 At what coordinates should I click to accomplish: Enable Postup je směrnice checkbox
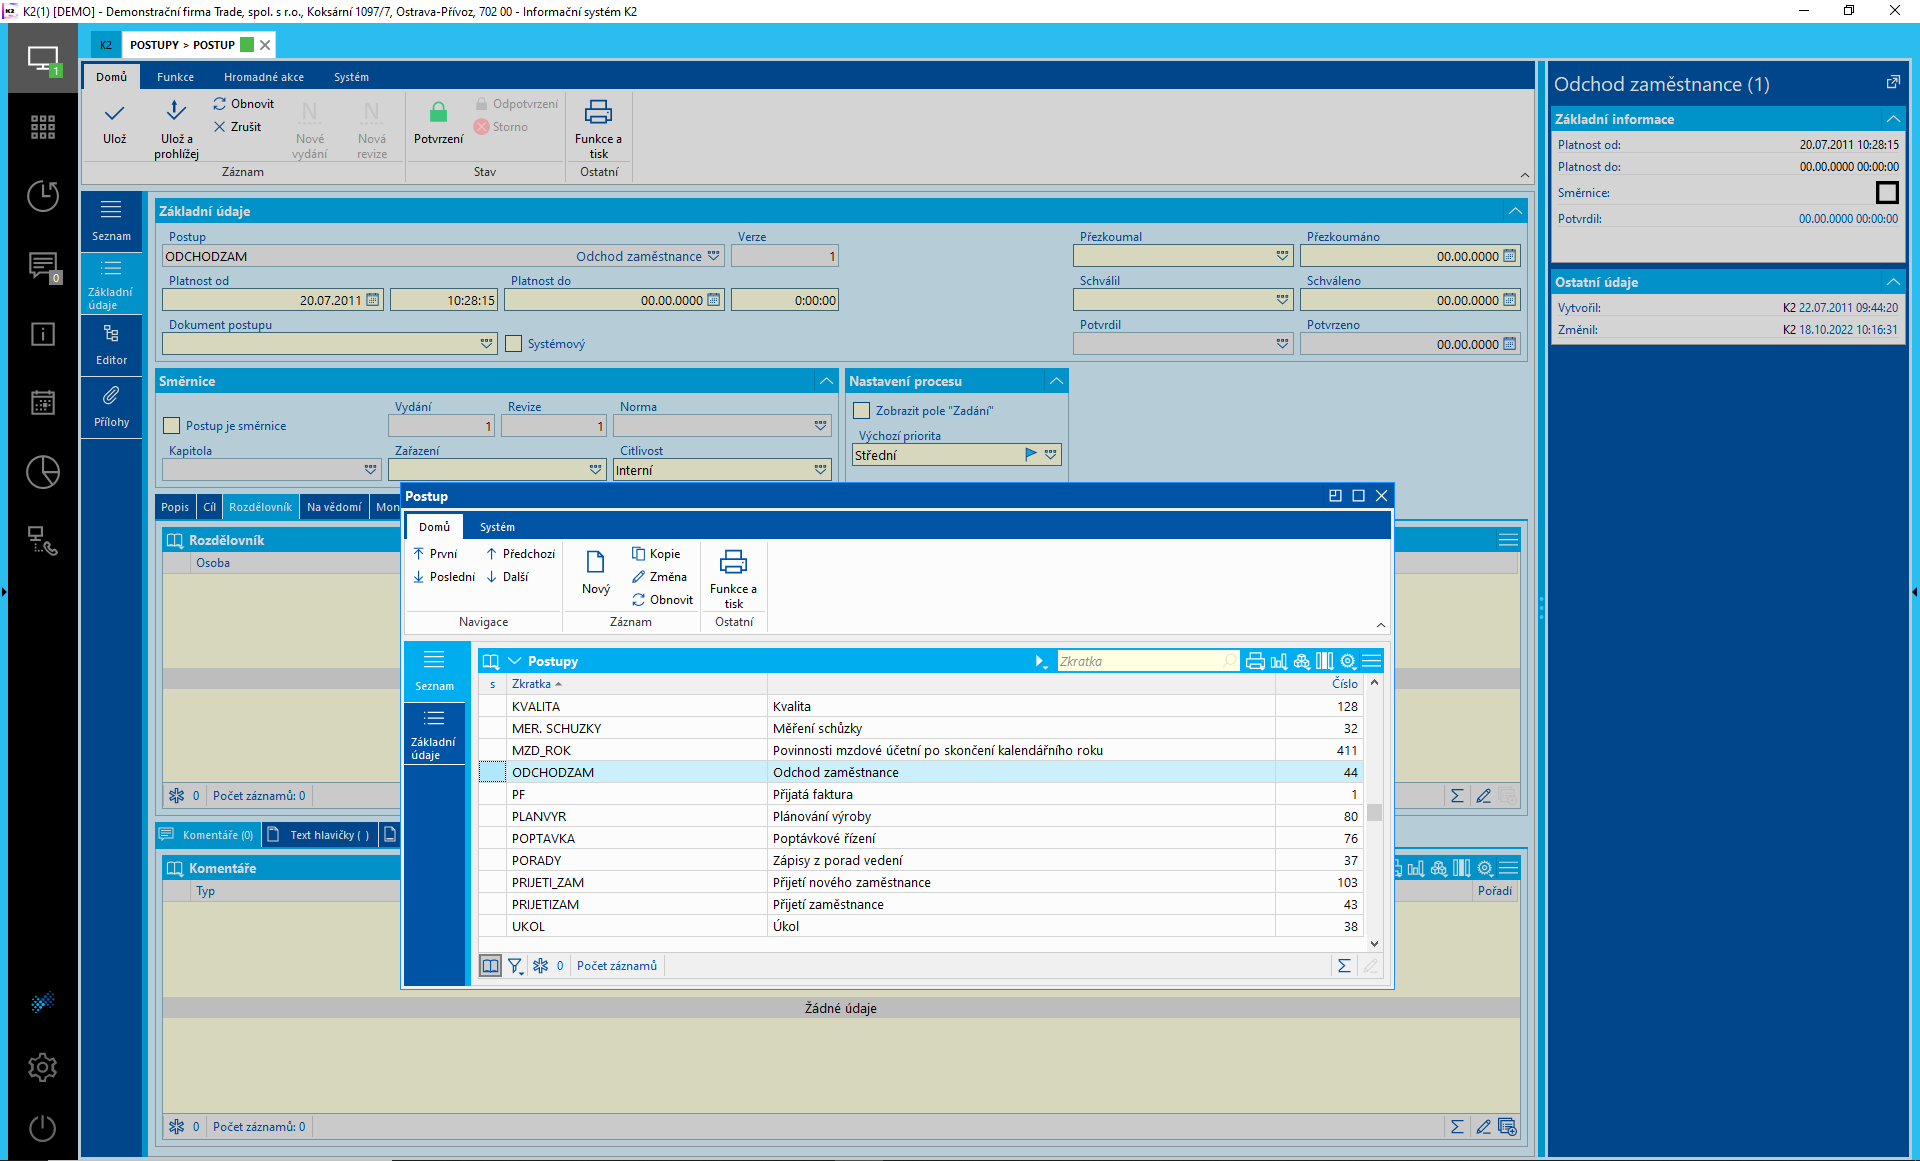[172, 426]
